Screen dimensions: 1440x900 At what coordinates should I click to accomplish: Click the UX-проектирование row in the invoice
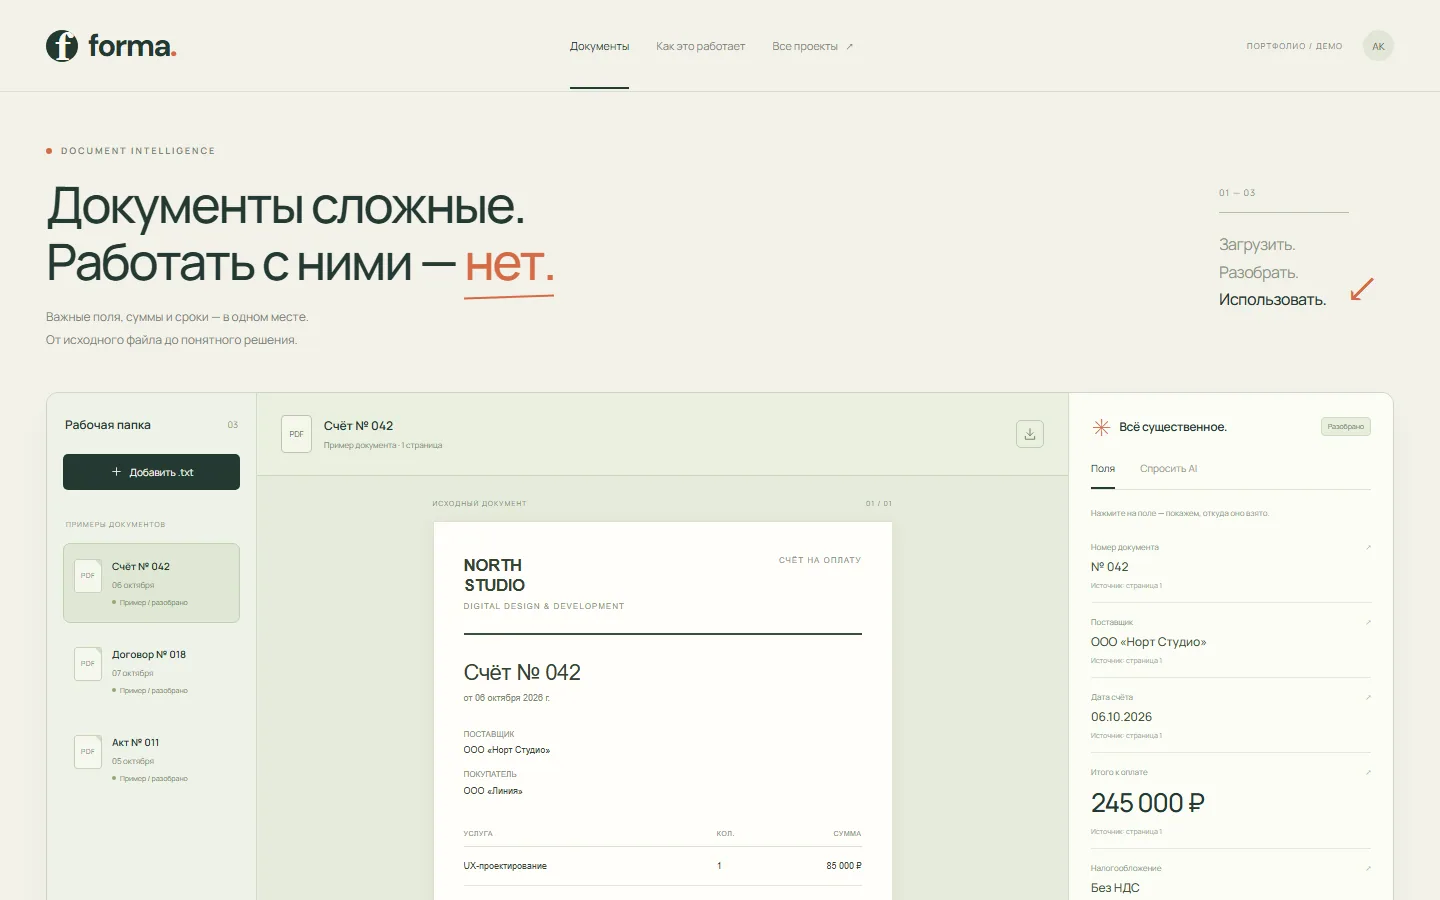pos(662,866)
